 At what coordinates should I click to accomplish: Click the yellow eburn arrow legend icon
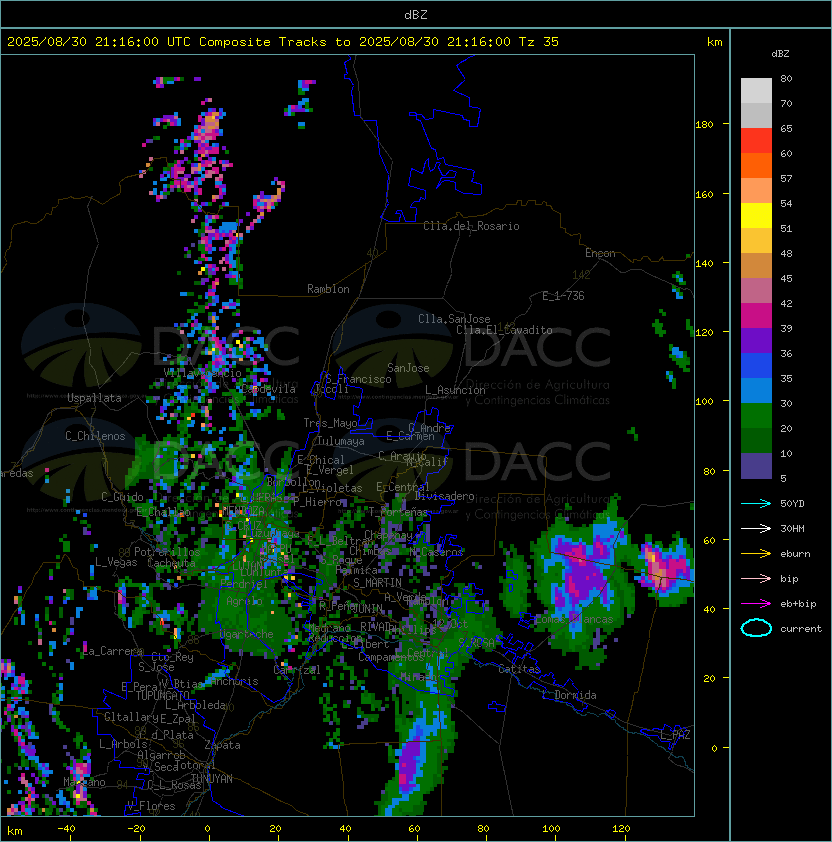(756, 554)
